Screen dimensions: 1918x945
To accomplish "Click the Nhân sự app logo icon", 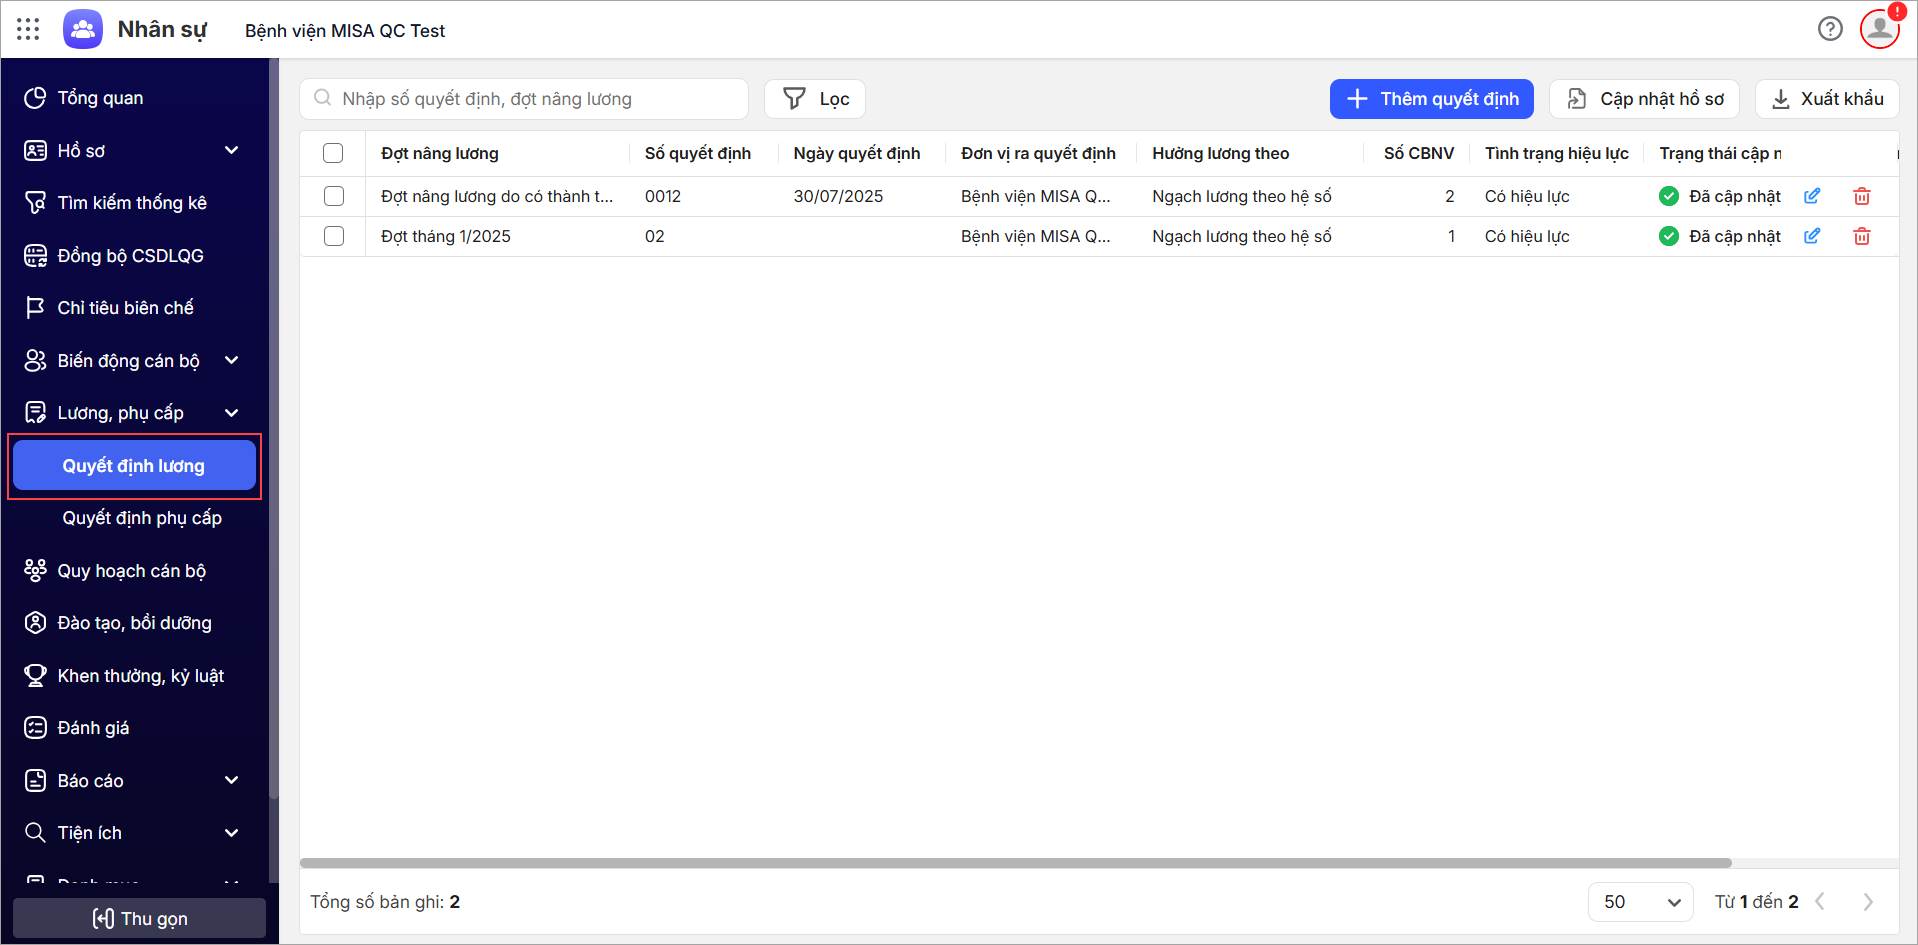I will point(83,29).
